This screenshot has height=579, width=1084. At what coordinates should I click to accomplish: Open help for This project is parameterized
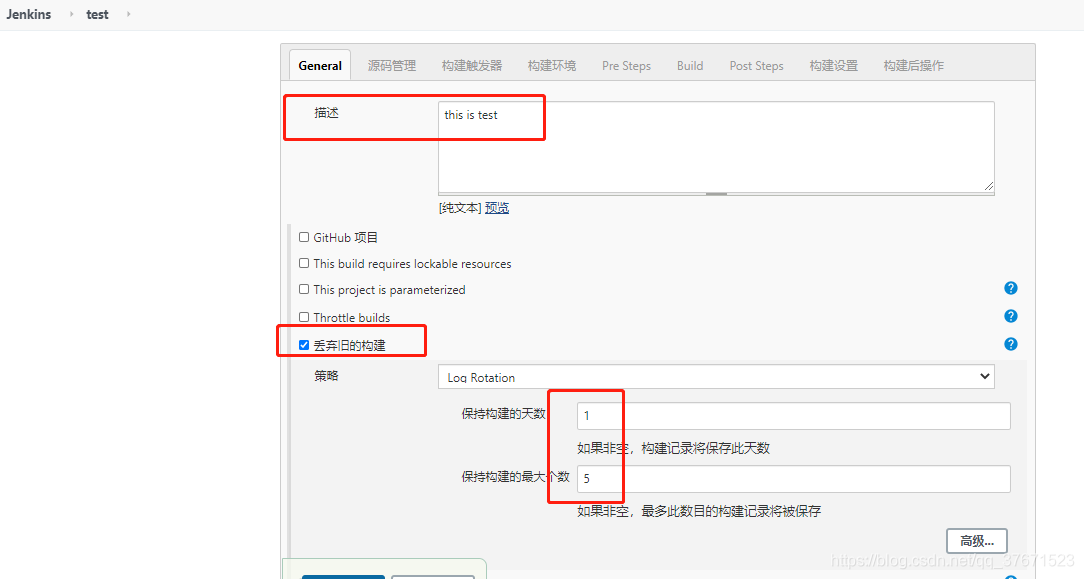click(1011, 288)
